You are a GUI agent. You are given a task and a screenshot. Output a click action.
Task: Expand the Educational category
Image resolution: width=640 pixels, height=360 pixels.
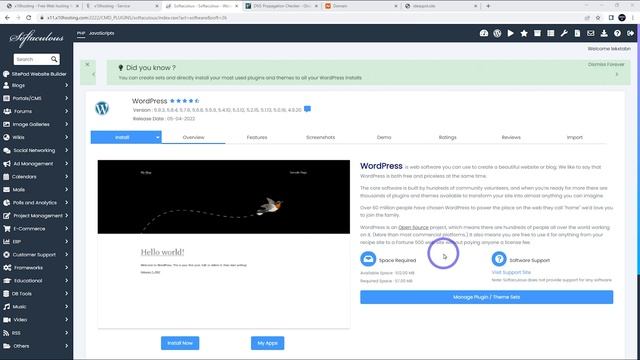pyautogui.click(x=35, y=281)
